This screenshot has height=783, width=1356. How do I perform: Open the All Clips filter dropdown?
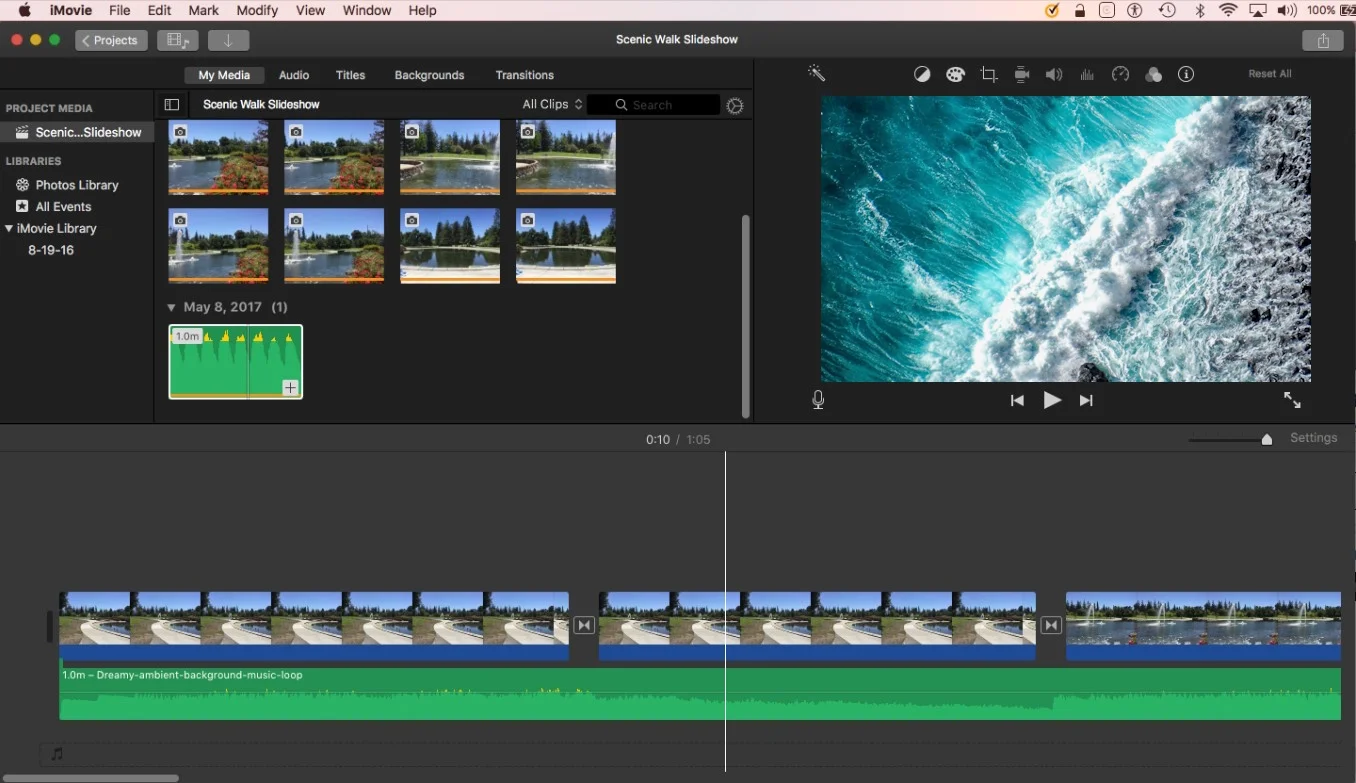552,104
